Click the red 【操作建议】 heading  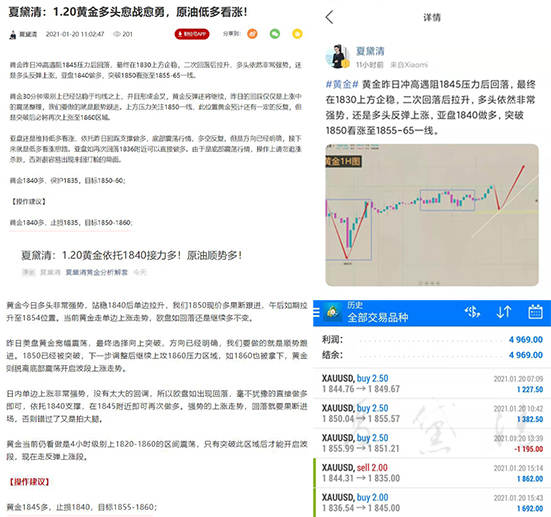(x=29, y=482)
